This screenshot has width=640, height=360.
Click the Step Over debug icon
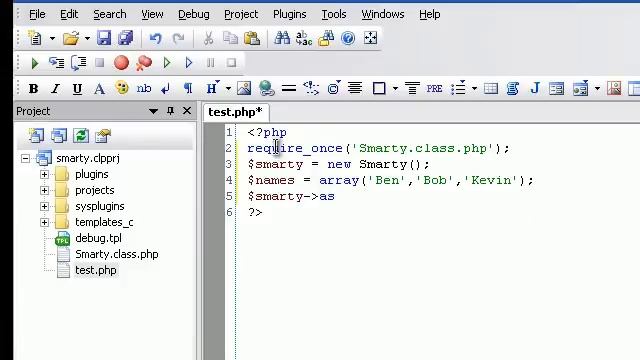coord(78,63)
